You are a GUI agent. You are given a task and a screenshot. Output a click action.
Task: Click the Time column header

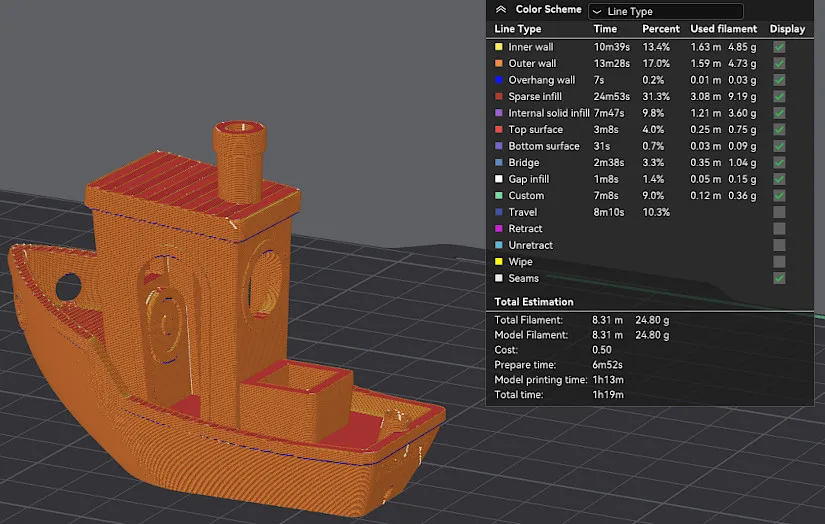pos(605,28)
